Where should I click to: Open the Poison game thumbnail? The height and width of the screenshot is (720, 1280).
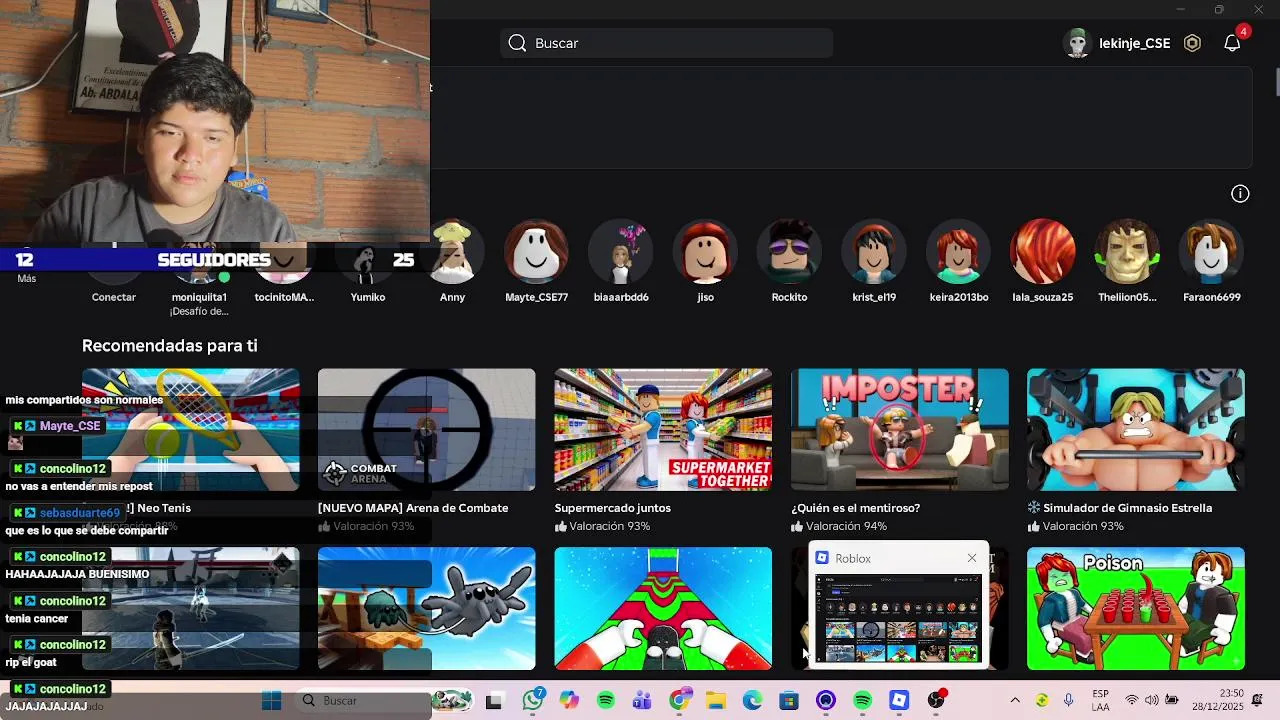click(1135, 608)
